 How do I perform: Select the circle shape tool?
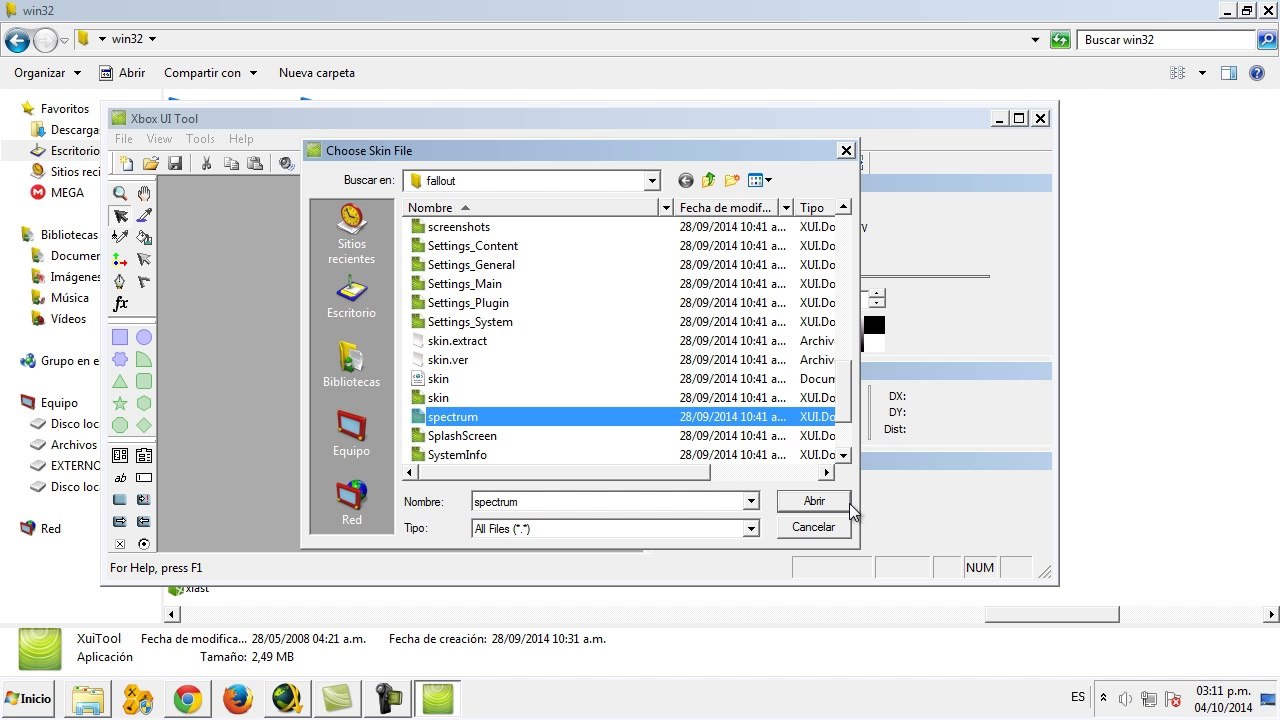click(x=144, y=337)
